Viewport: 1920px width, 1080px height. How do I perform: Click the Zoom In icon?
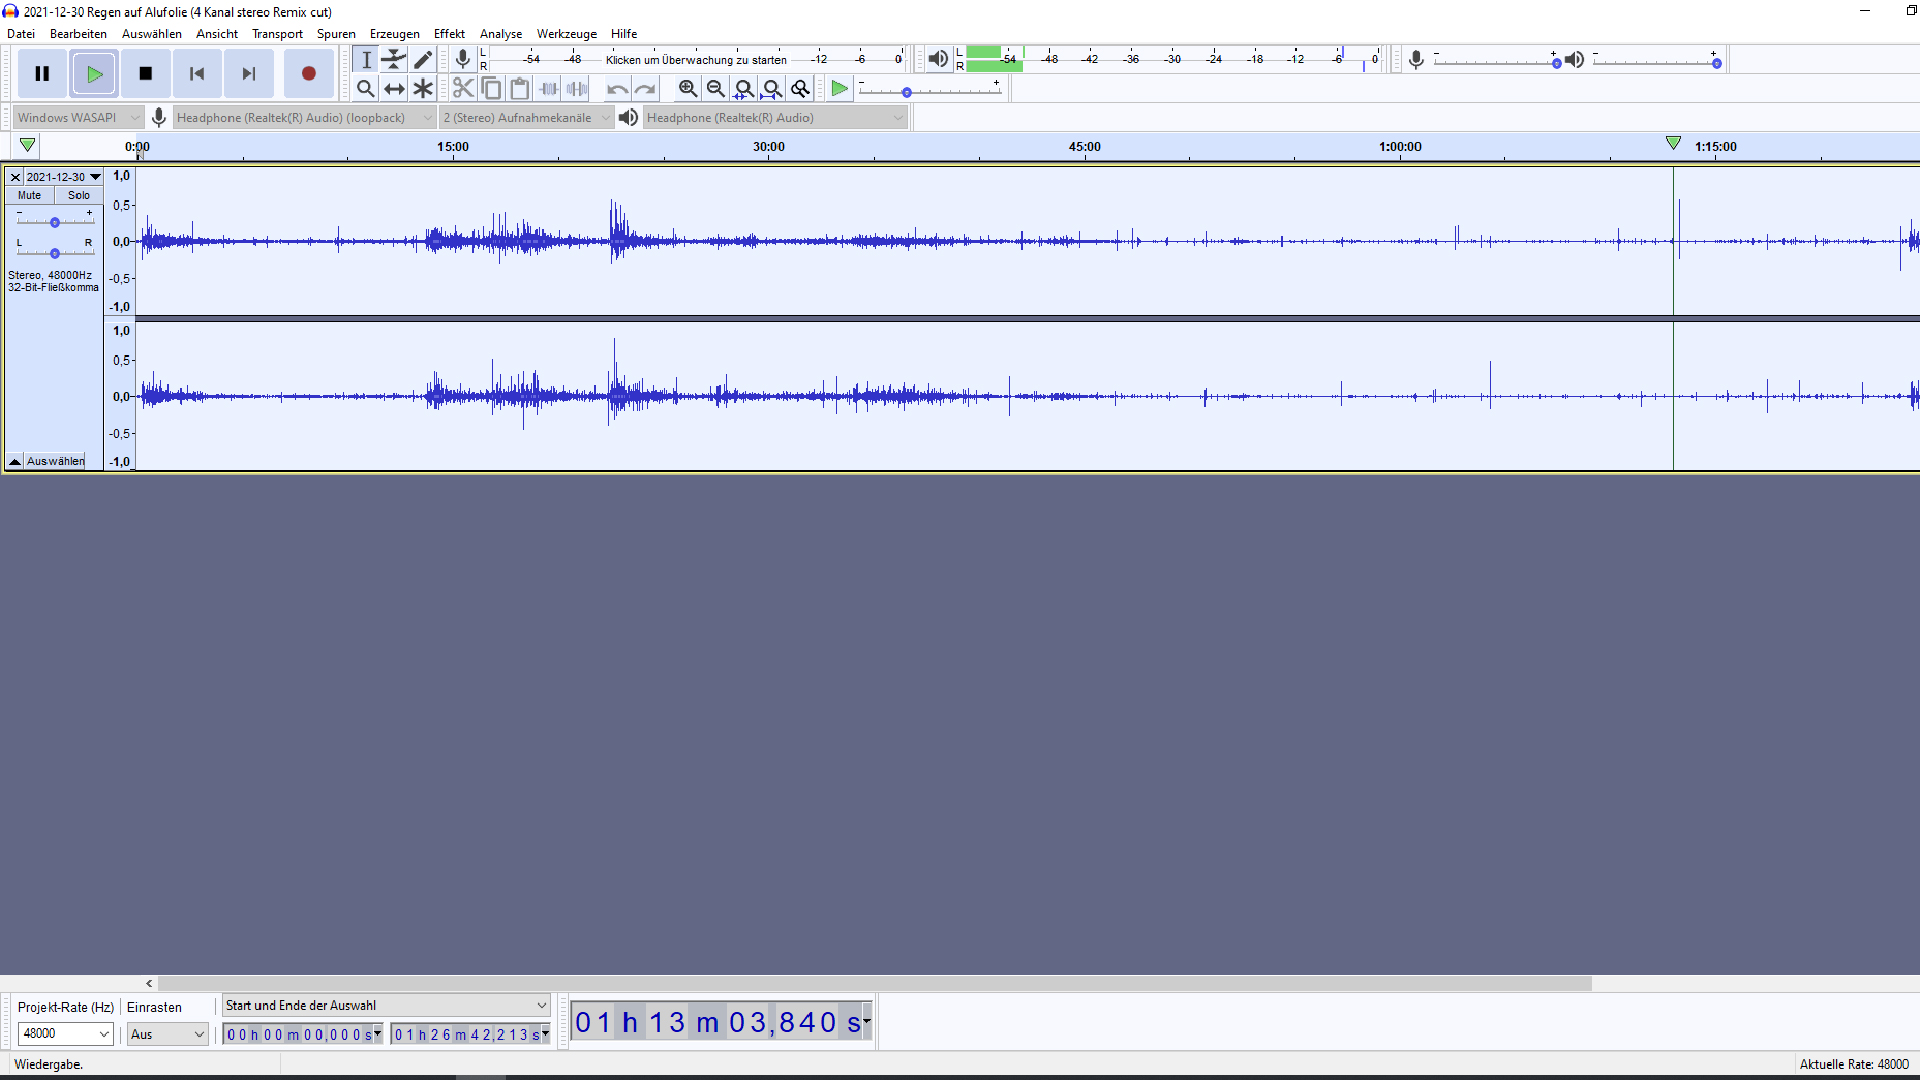pyautogui.click(x=688, y=88)
